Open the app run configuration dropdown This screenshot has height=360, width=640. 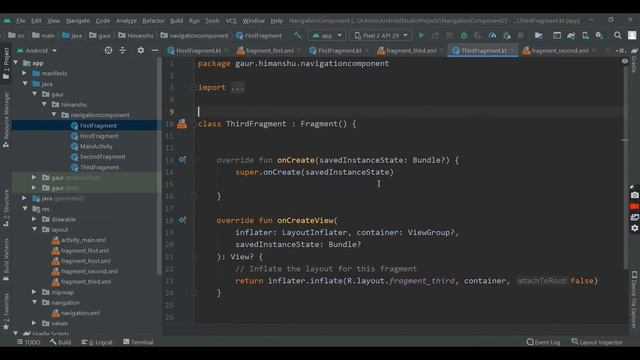pos(327,36)
